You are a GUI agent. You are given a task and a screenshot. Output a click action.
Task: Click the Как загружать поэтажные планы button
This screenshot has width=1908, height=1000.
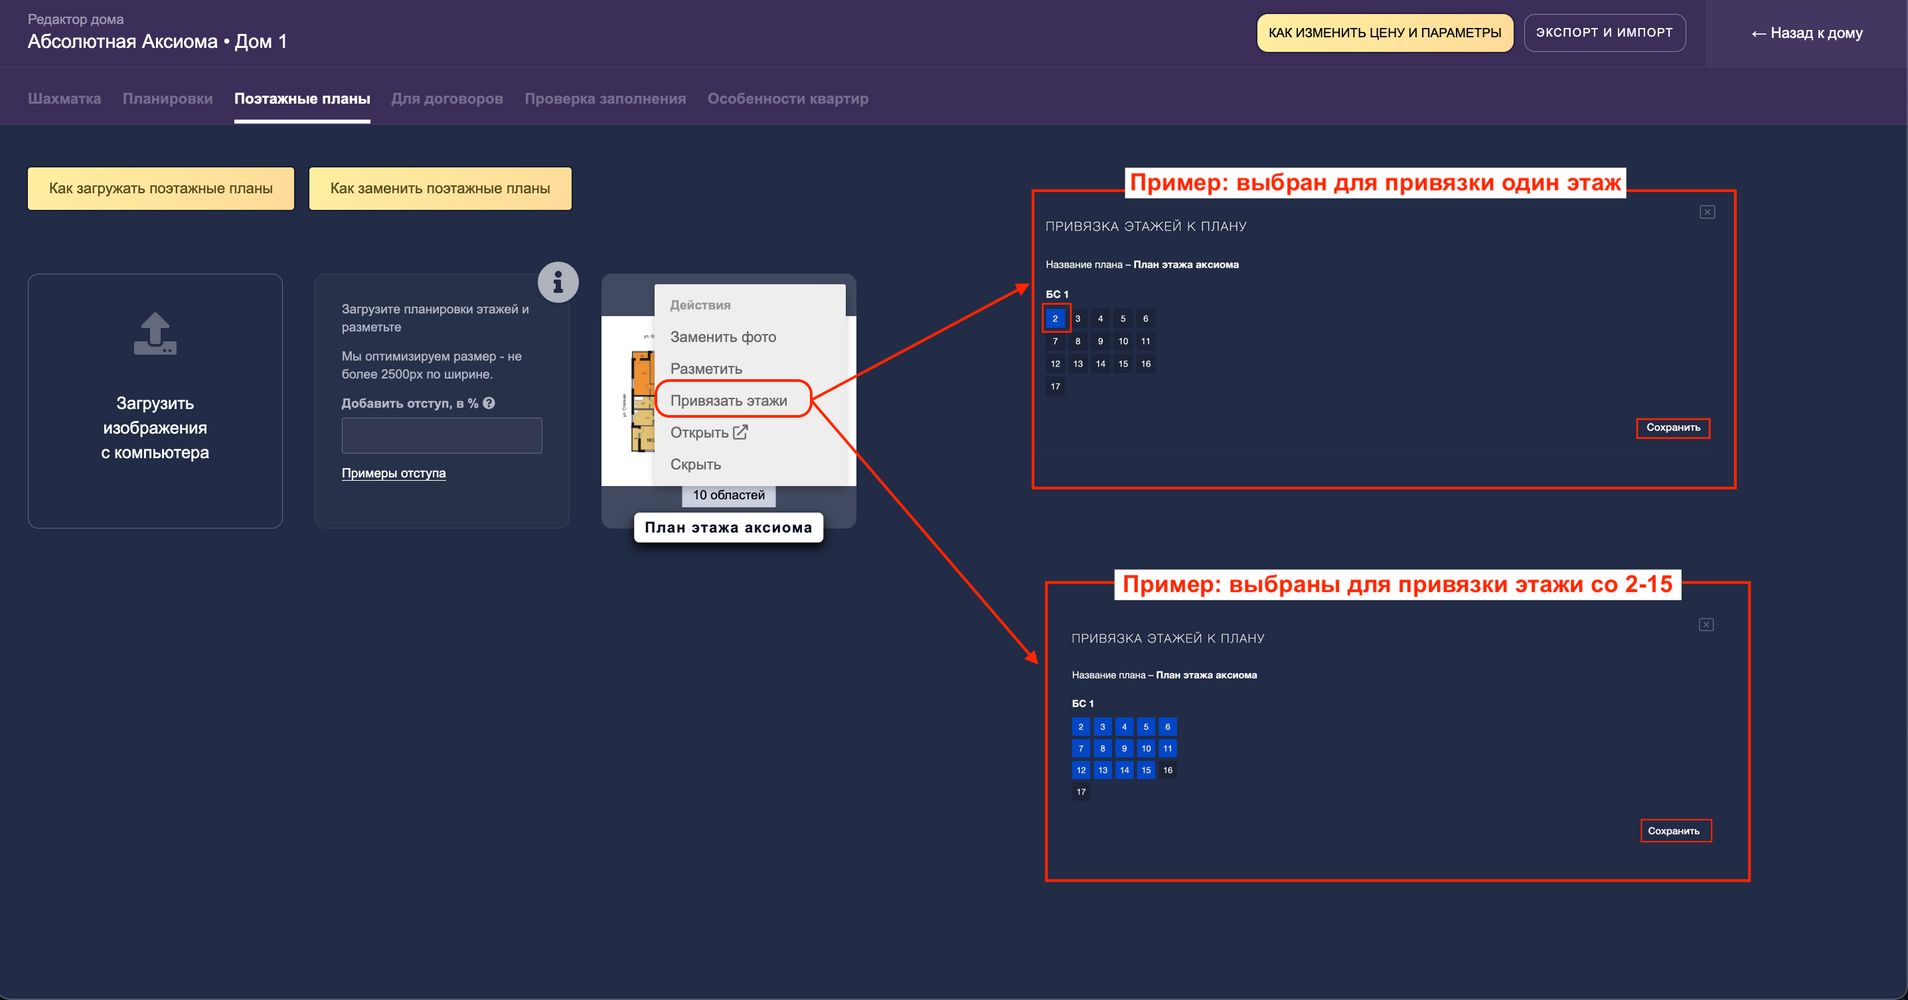coord(161,188)
